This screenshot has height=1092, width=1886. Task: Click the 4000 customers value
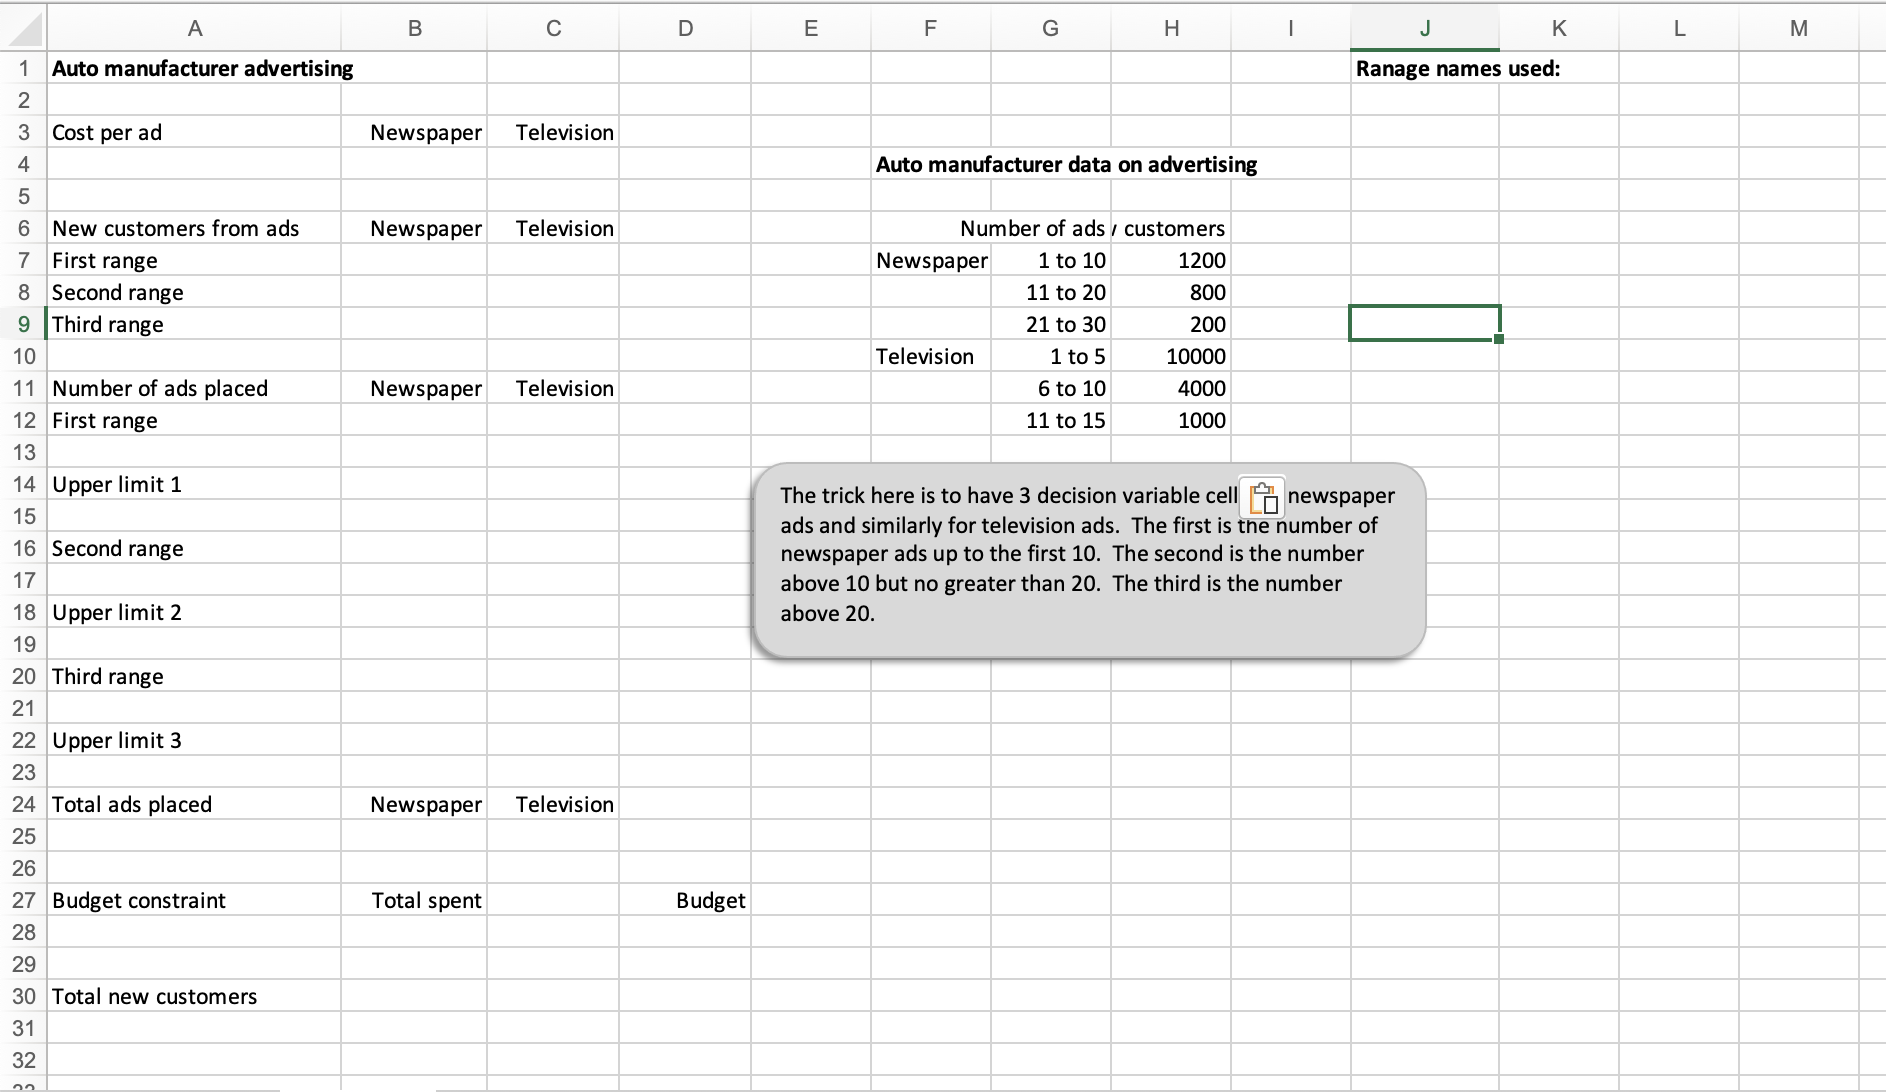point(1202,388)
